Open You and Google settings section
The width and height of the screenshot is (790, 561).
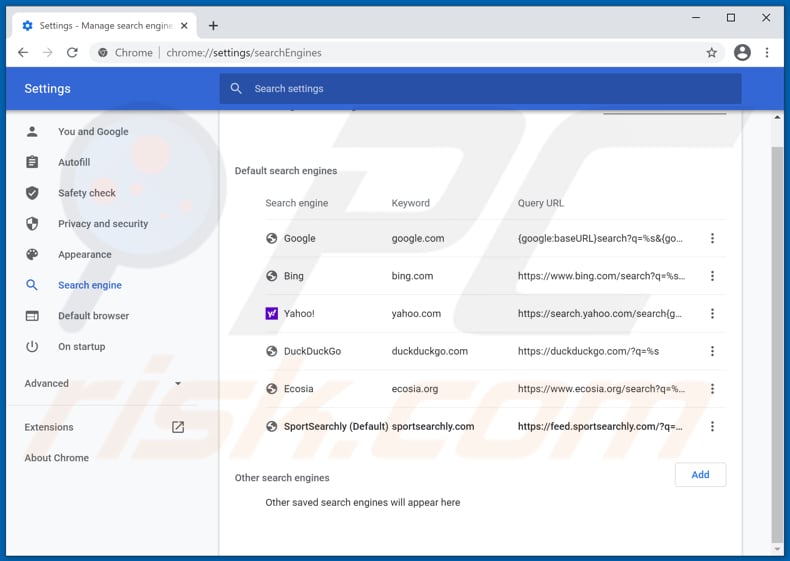93,132
